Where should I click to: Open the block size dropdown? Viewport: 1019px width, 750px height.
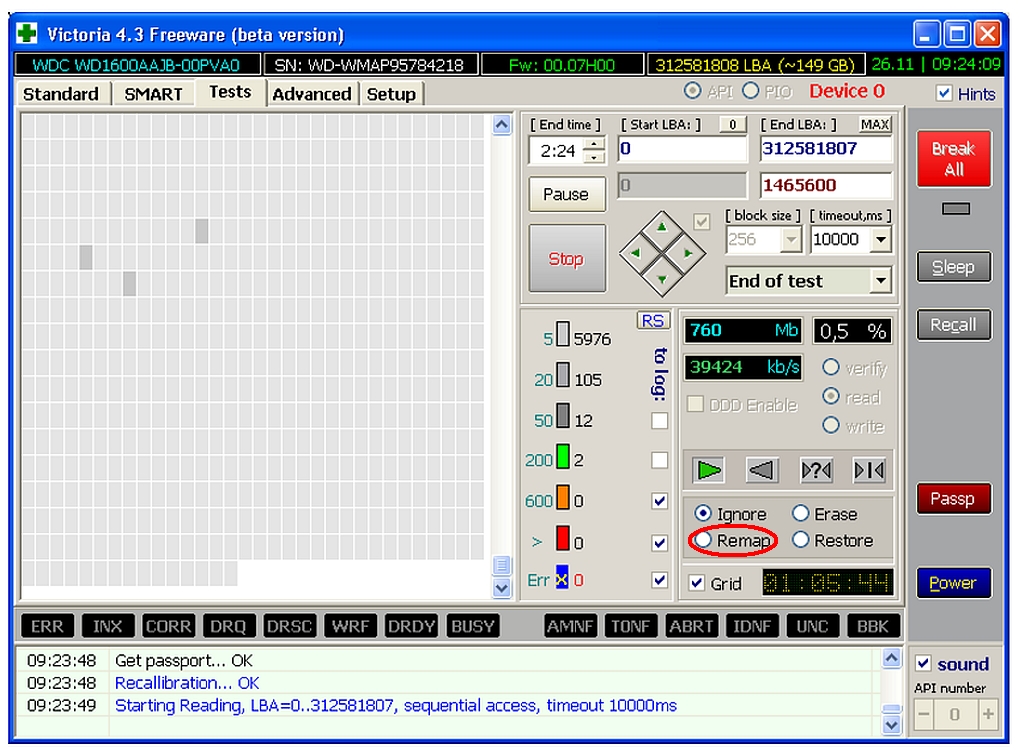pos(791,240)
